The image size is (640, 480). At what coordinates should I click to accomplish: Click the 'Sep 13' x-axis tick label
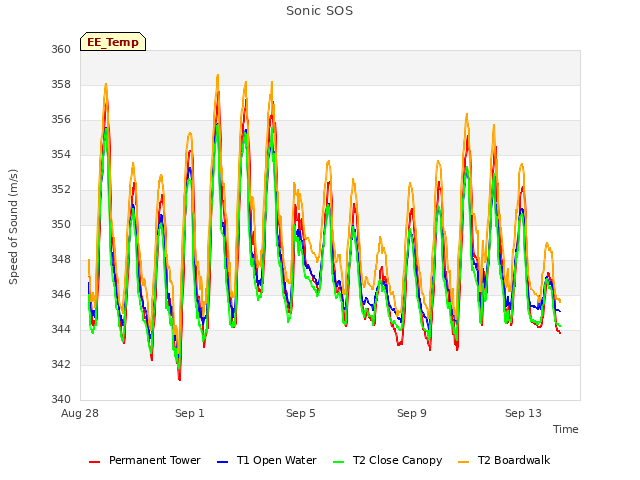523,413
